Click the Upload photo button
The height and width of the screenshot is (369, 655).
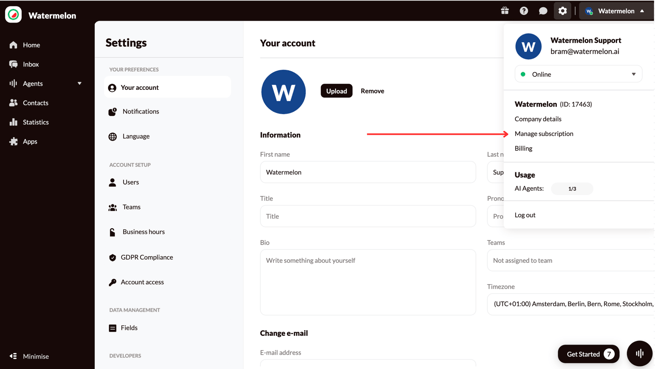pyautogui.click(x=336, y=91)
